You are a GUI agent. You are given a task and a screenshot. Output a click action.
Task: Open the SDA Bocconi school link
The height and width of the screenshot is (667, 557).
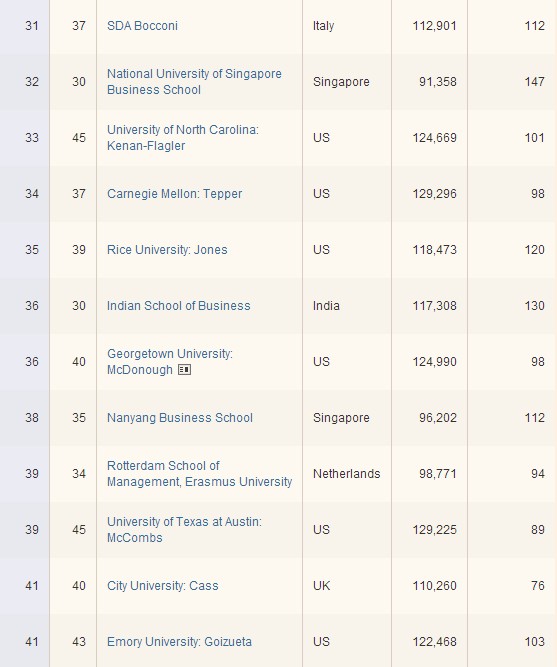pos(143,26)
